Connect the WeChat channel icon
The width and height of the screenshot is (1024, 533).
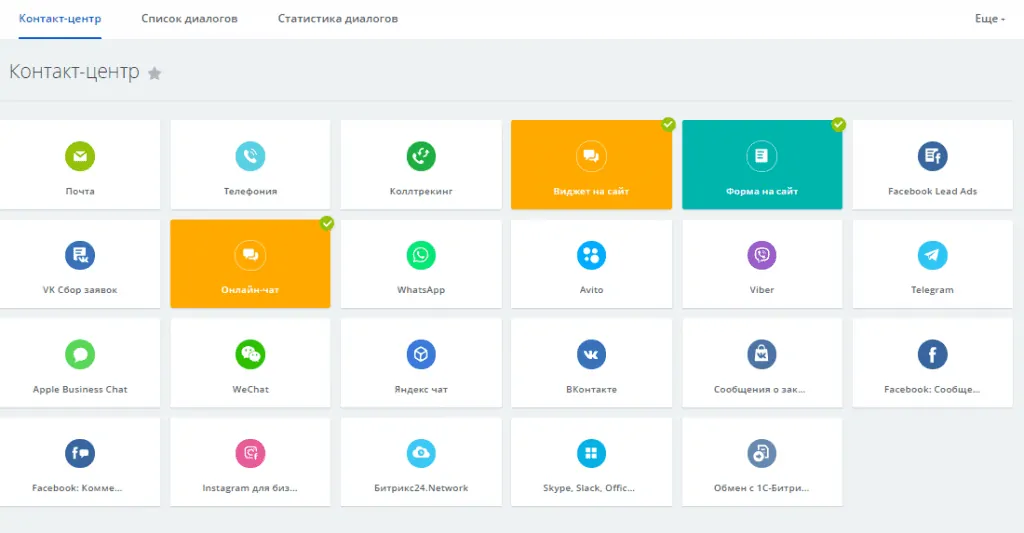click(x=250, y=354)
